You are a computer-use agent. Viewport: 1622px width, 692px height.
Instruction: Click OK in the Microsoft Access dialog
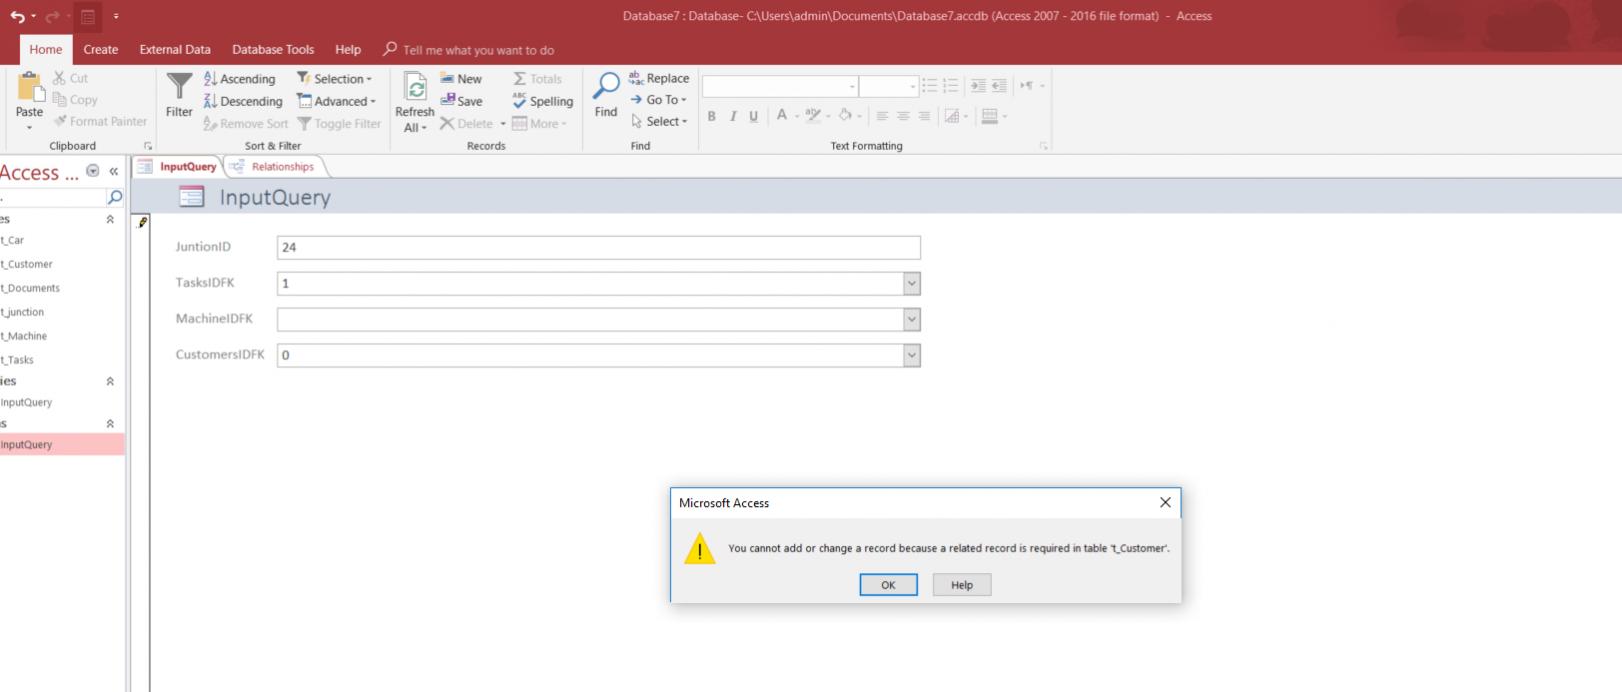click(x=888, y=585)
